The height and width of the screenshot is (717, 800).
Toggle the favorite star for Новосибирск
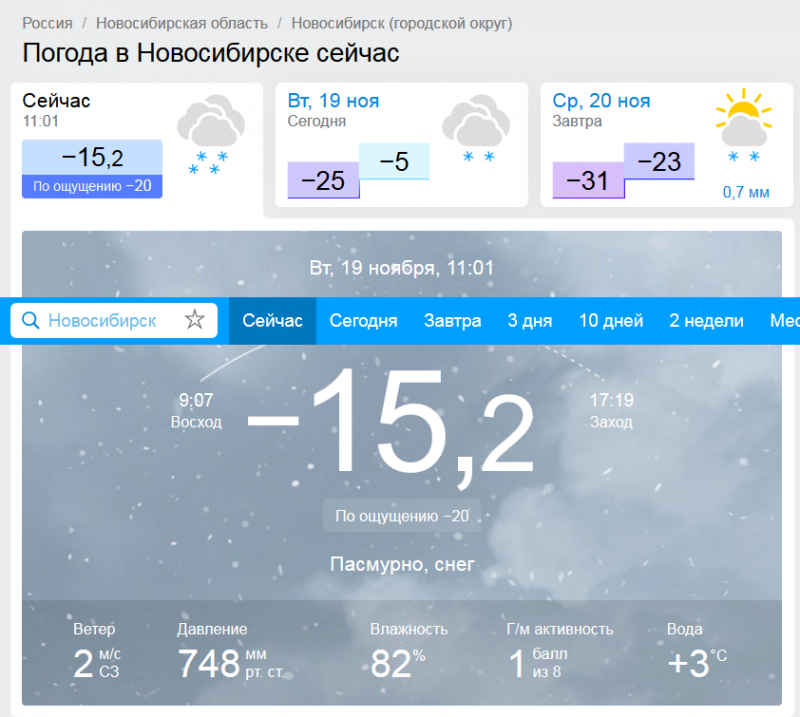[194, 321]
